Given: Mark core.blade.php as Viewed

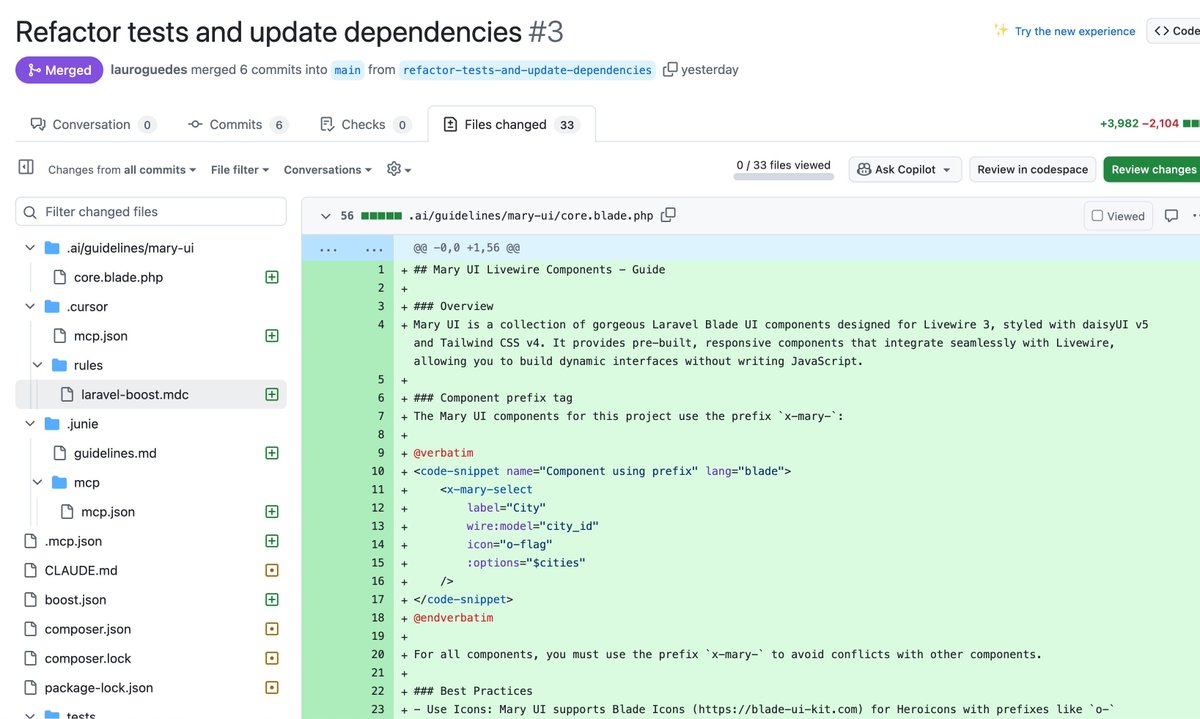Looking at the screenshot, I should pos(1118,216).
